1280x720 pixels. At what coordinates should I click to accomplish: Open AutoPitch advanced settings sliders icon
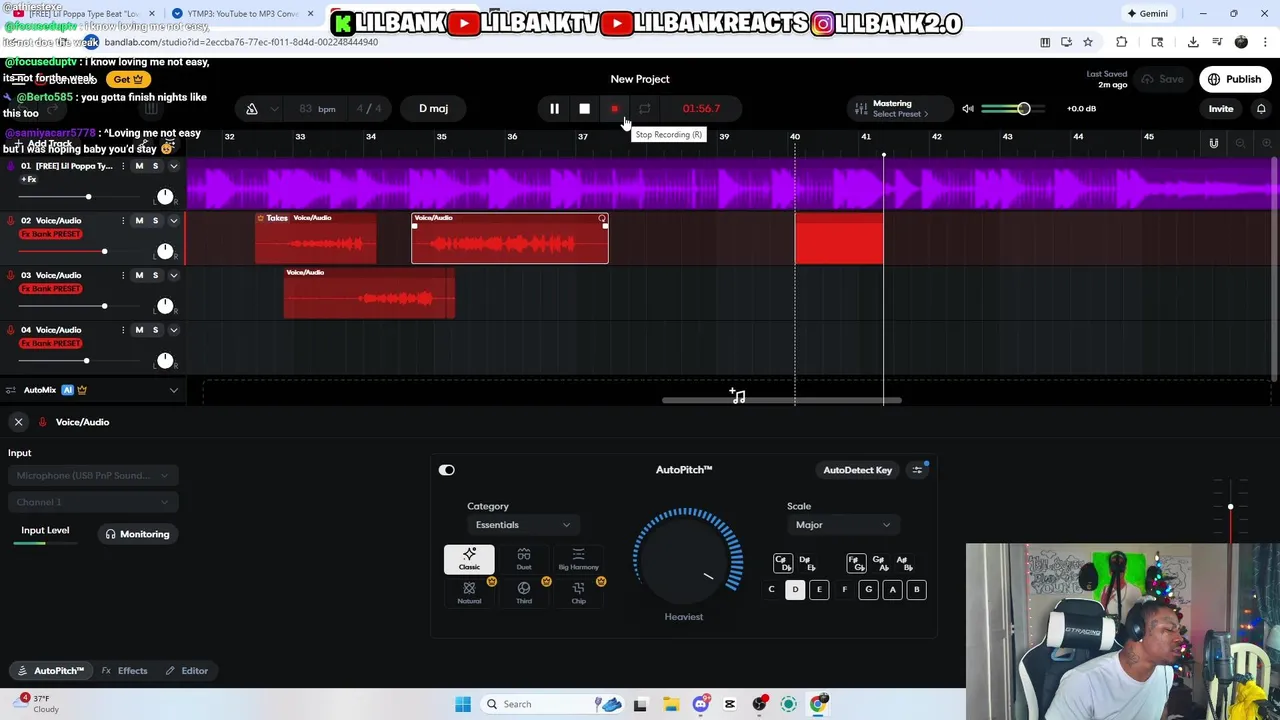(x=917, y=470)
